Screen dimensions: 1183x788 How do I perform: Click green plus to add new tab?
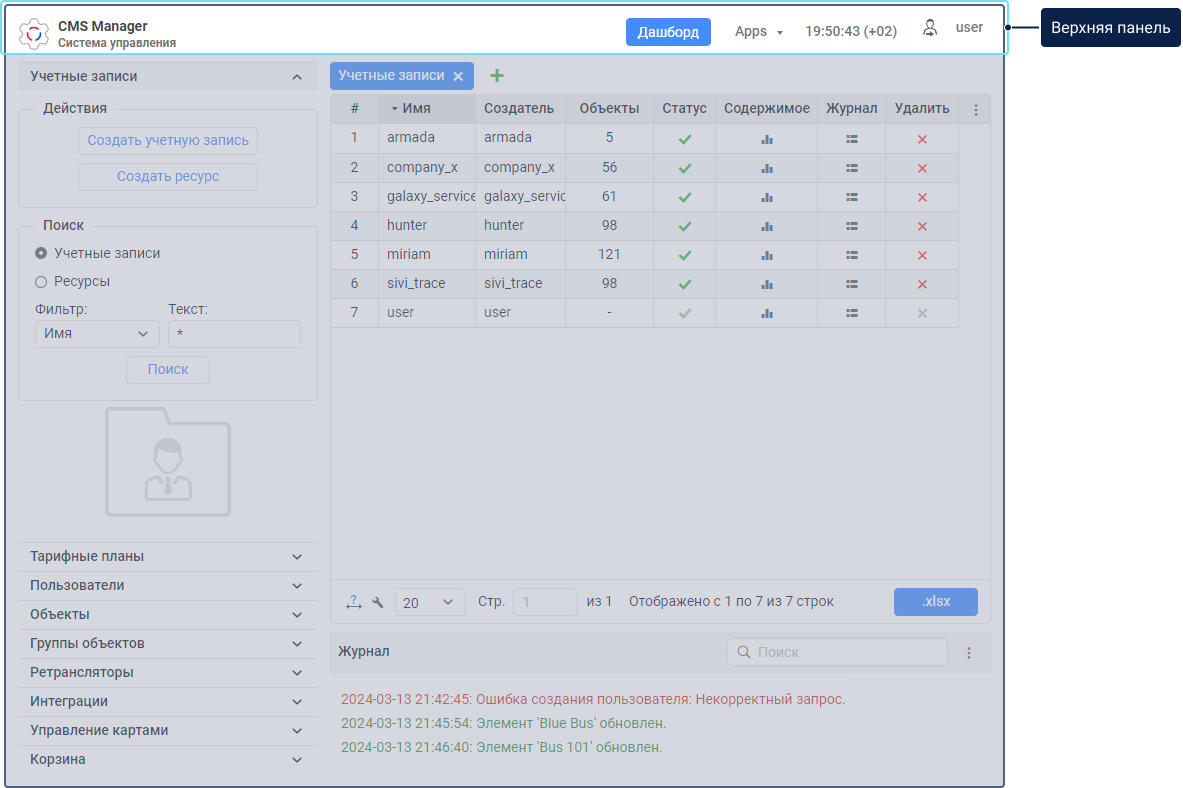pyautogui.click(x=497, y=76)
